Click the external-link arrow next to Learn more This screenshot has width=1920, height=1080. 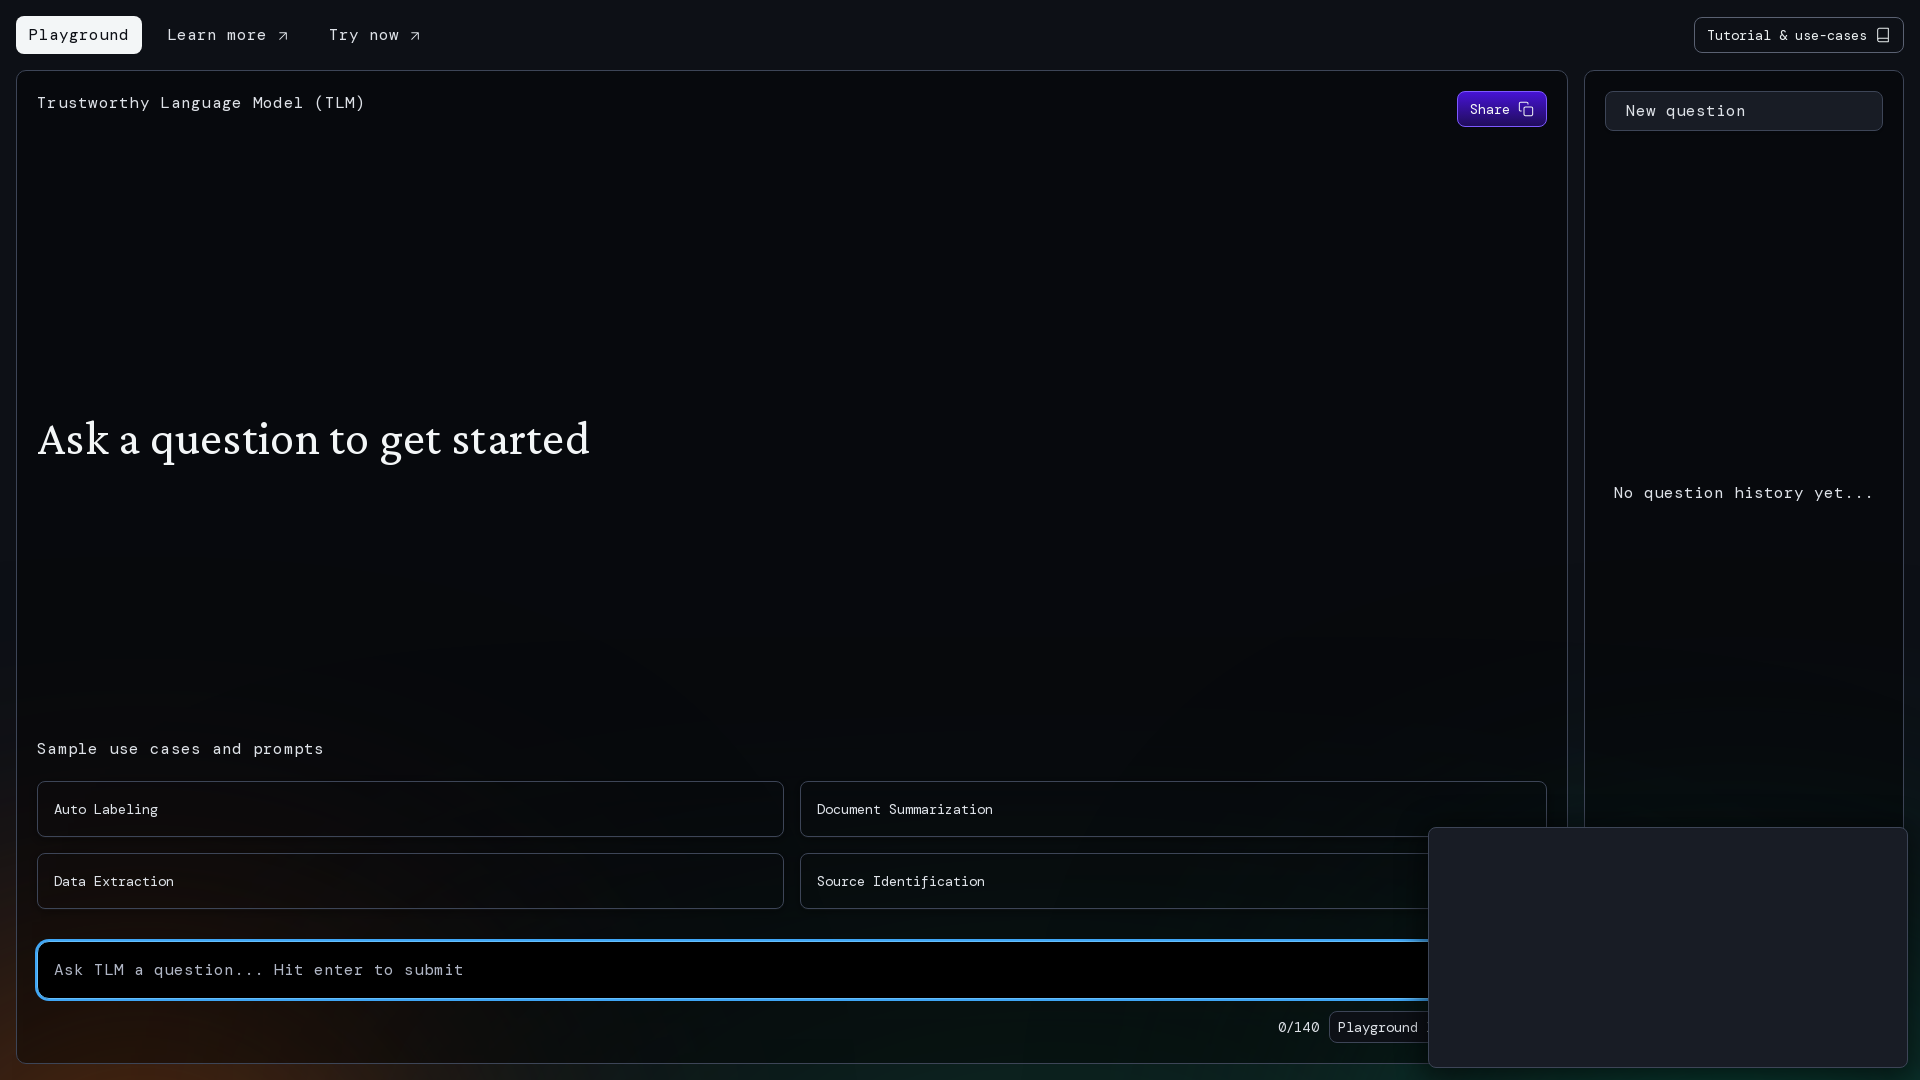(x=283, y=35)
